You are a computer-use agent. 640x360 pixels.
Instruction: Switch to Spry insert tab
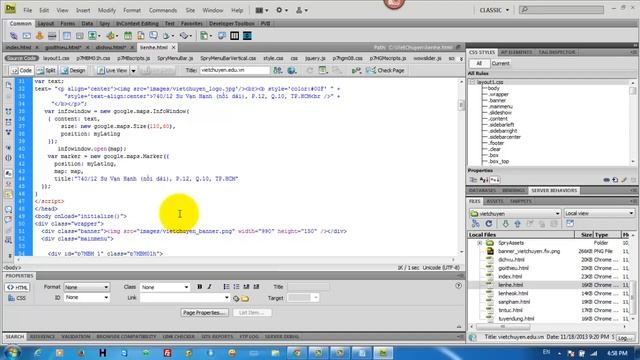click(x=104, y=24)
